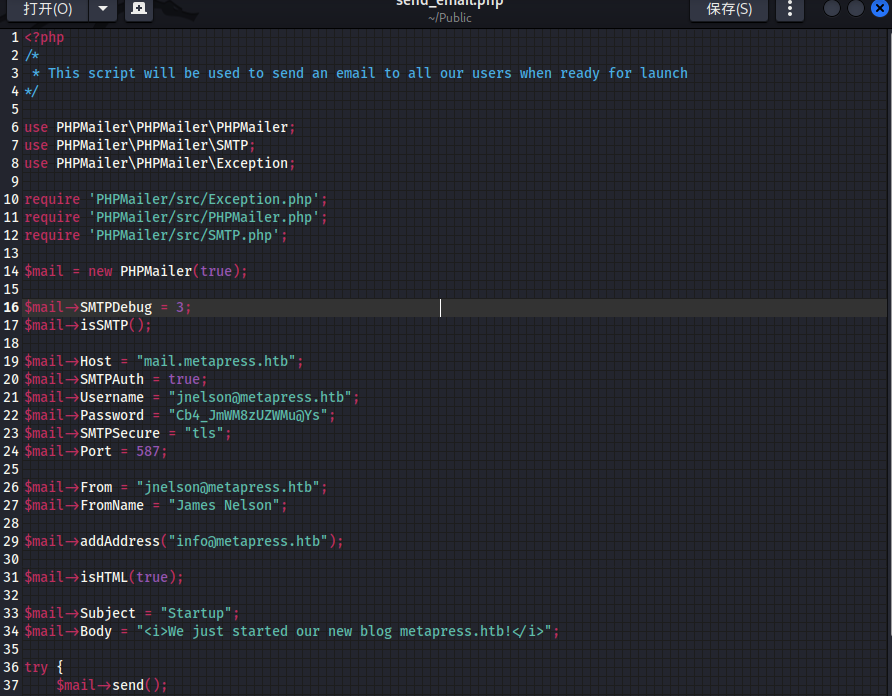This screenshot has width=892, height=696.
Task: Click the Username value 'jnelson@metapress.htb' on line 21
Action: click(260, 397)
